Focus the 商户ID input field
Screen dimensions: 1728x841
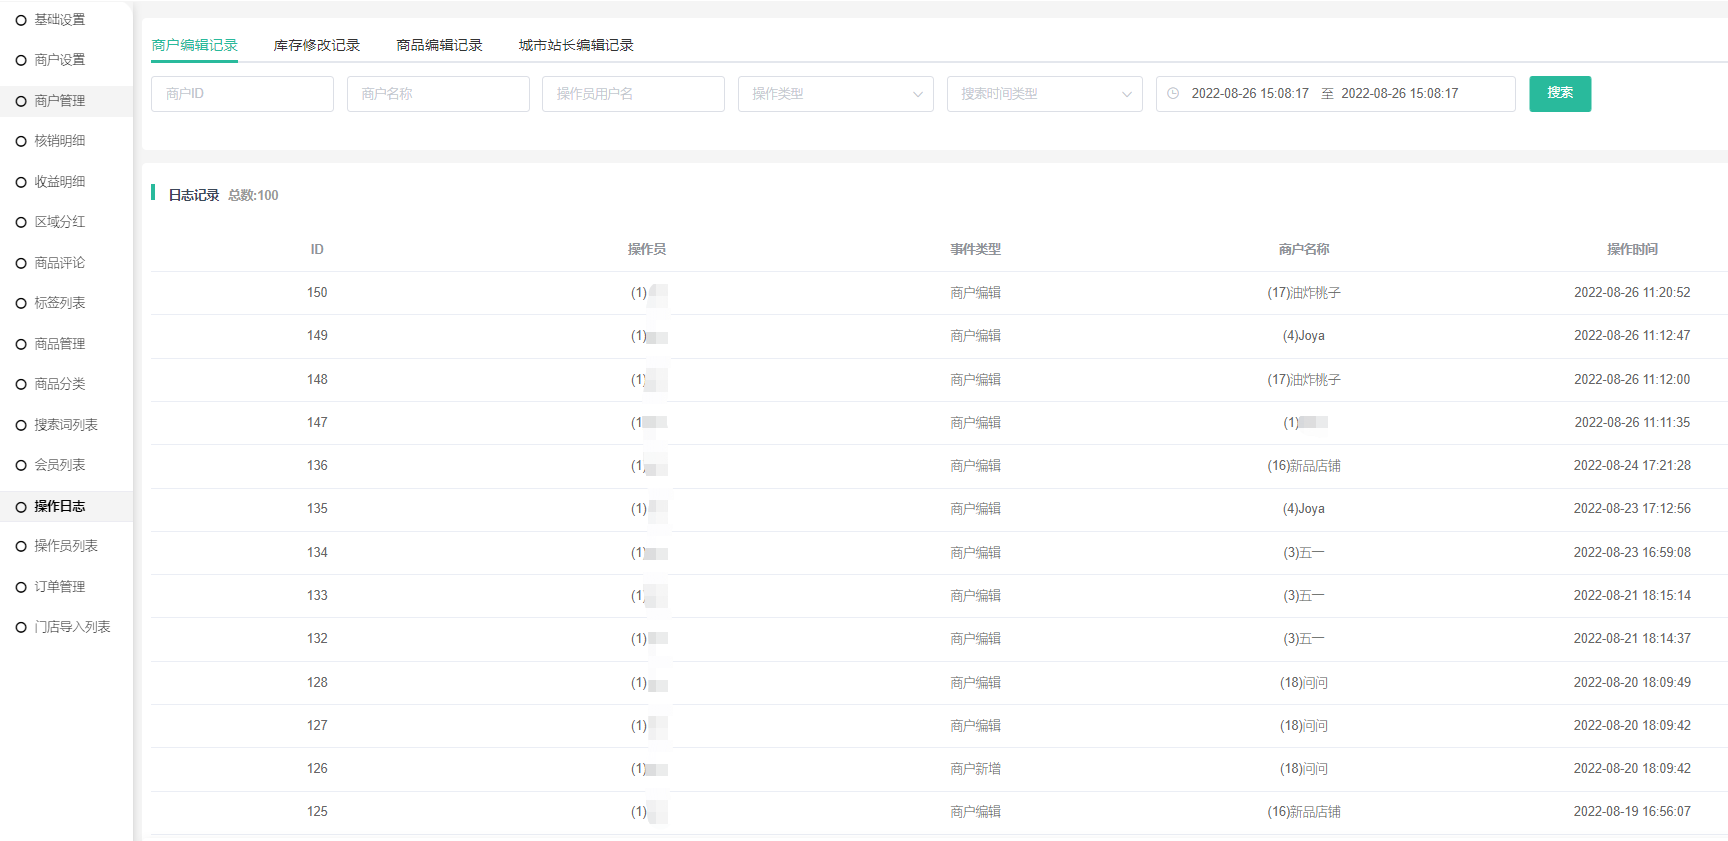pos(242,94)
